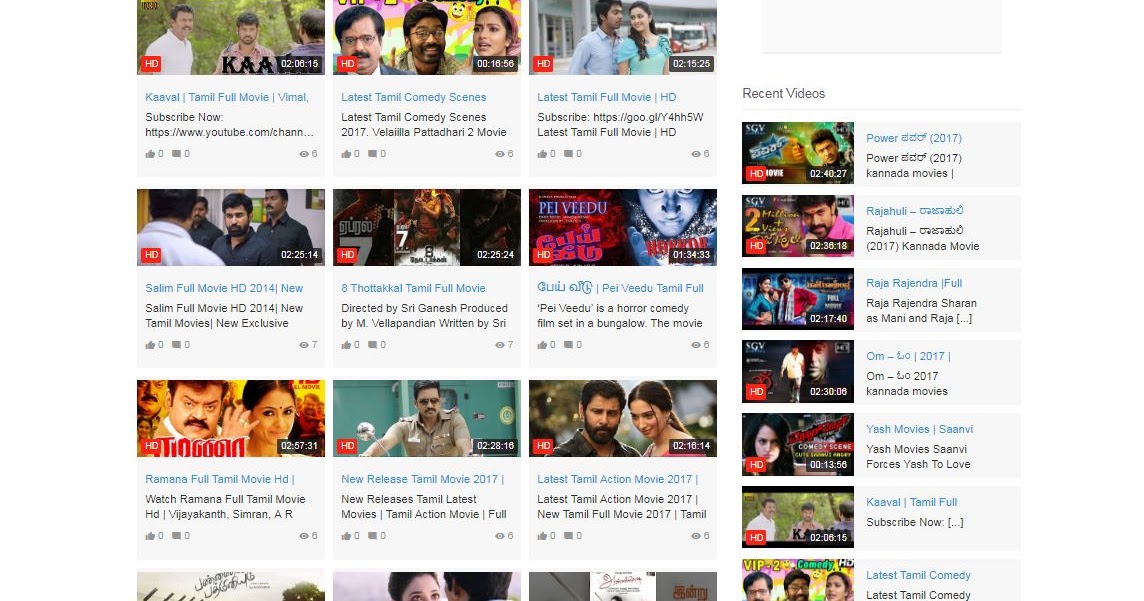Click the views eye icon under Latest Tamil Comedy Scenes
This screenshot has width=1144, height=601.
[500, 154]
